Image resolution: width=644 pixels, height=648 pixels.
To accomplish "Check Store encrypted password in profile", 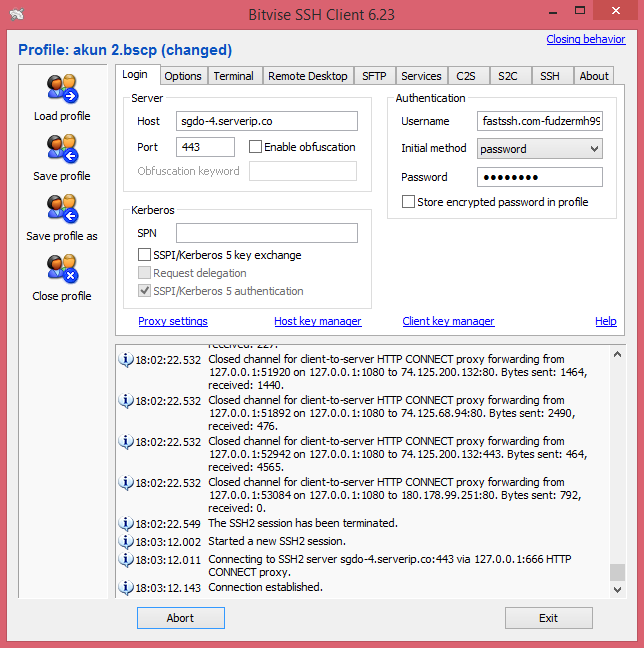I will point(408,202).
